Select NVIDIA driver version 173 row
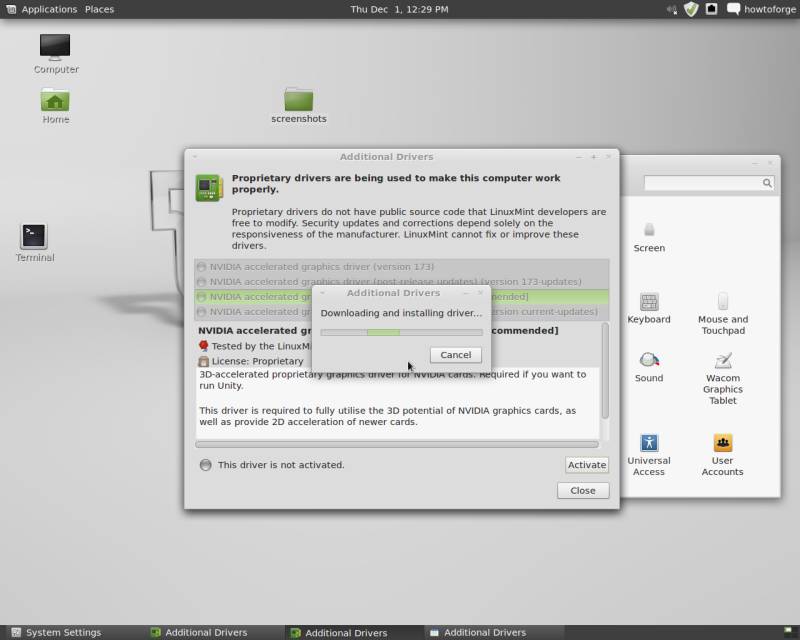Image resolution: width=800 pixels, height=640 pixels. click(x=402, y=267)
